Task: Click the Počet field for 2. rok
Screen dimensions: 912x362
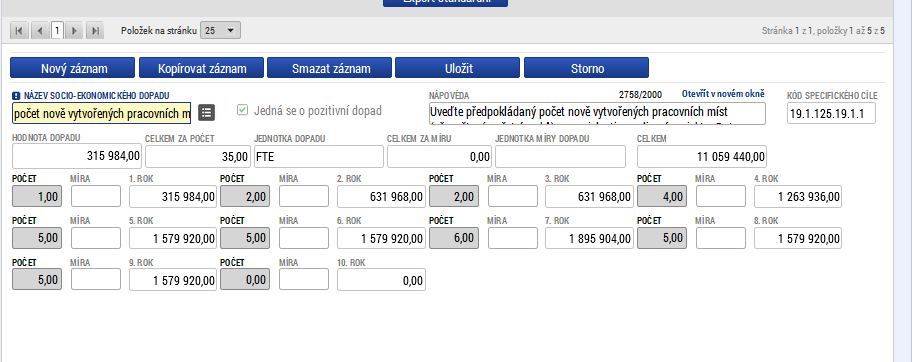Action: click(x=245, y=197)
